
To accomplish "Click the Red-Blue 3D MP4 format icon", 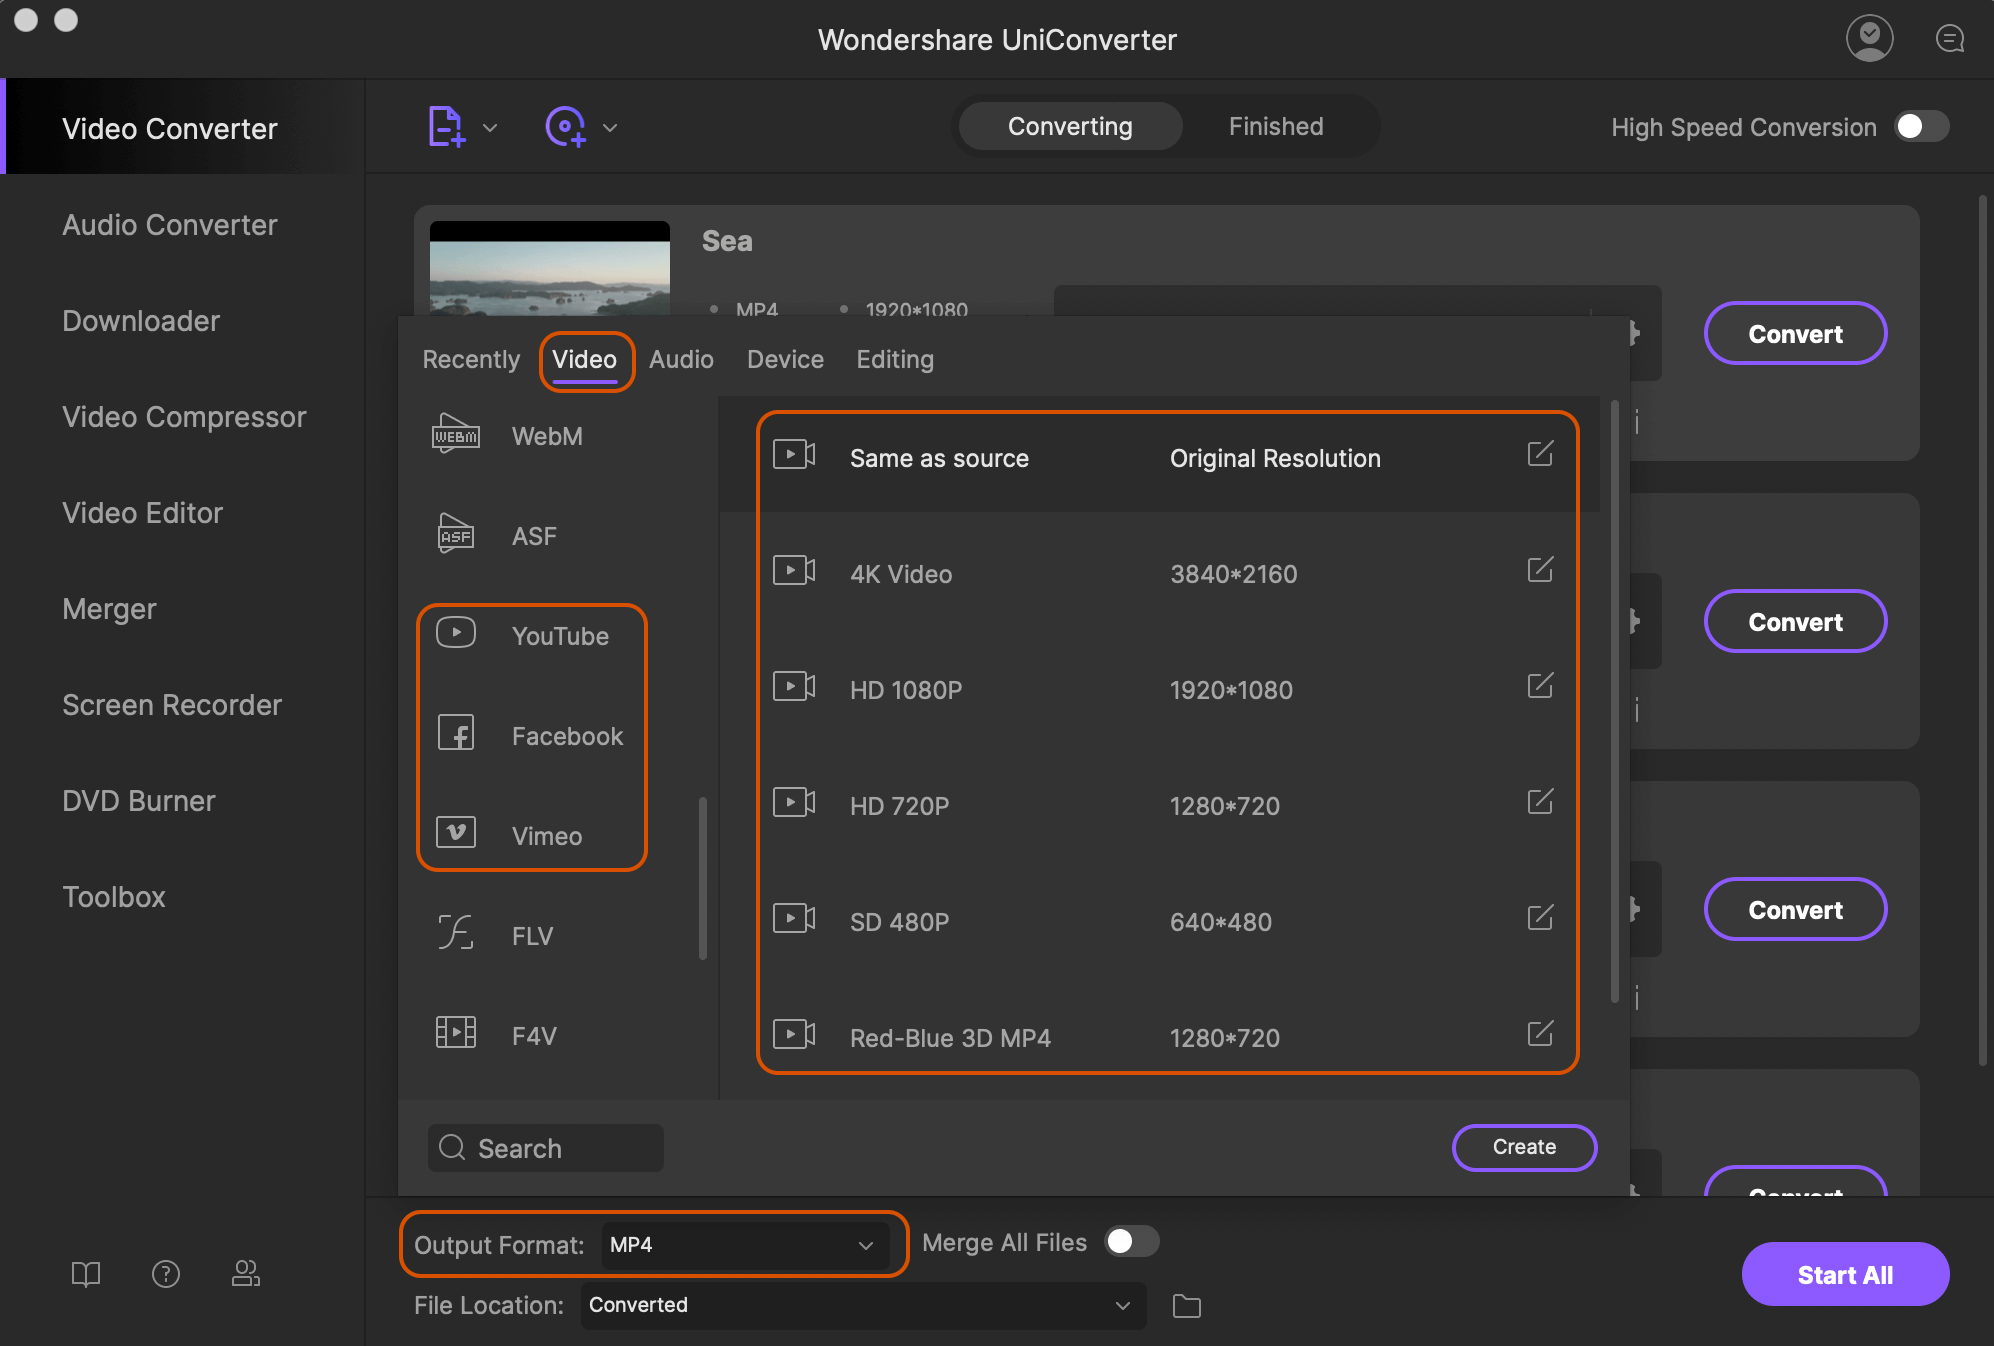I will [x=794, y=1037].
